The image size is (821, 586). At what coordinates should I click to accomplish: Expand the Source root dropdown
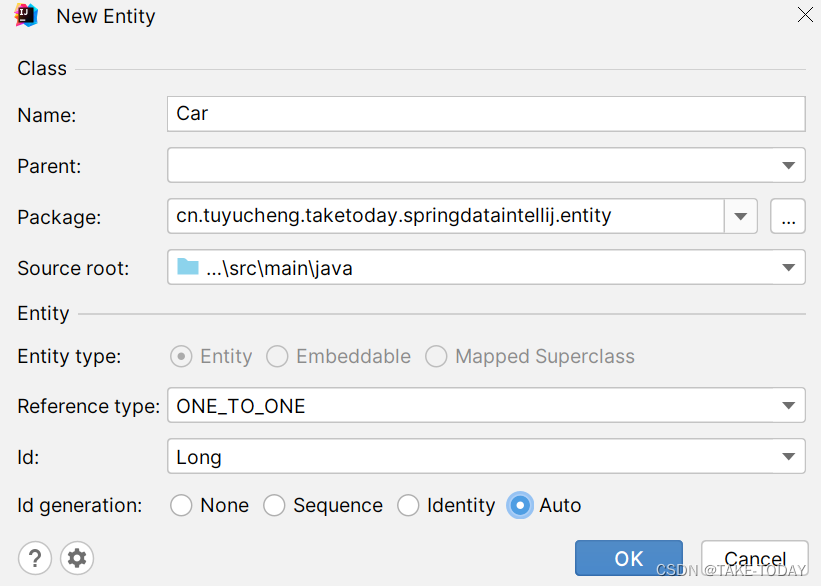[x=788, y=267]
